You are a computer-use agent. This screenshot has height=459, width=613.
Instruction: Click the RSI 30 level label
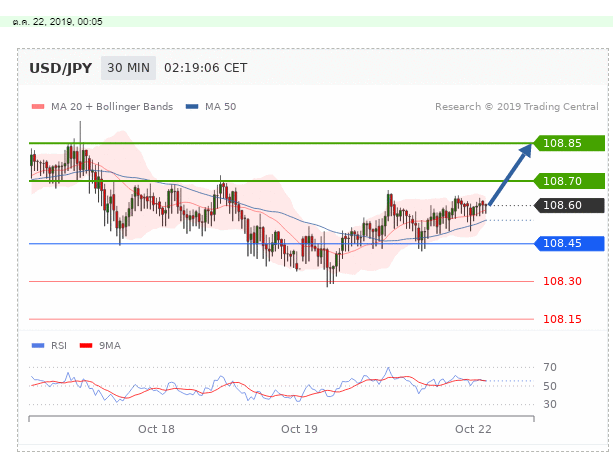(550, 404)
